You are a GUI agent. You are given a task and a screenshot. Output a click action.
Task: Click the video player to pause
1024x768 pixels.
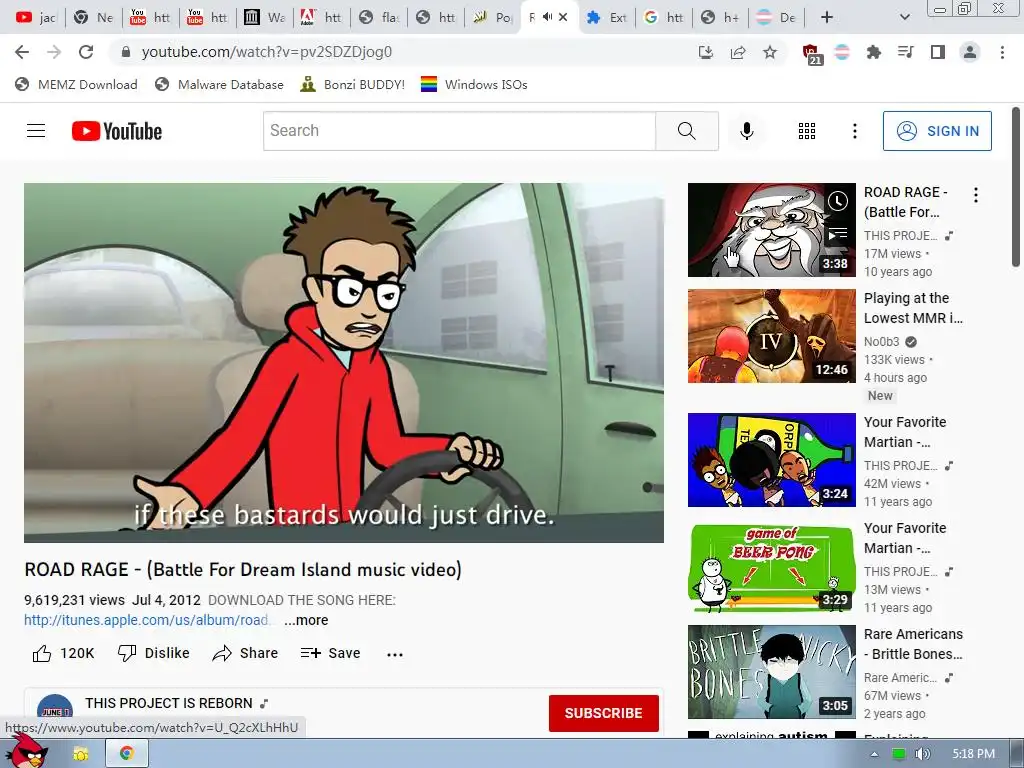click(344, 362)
